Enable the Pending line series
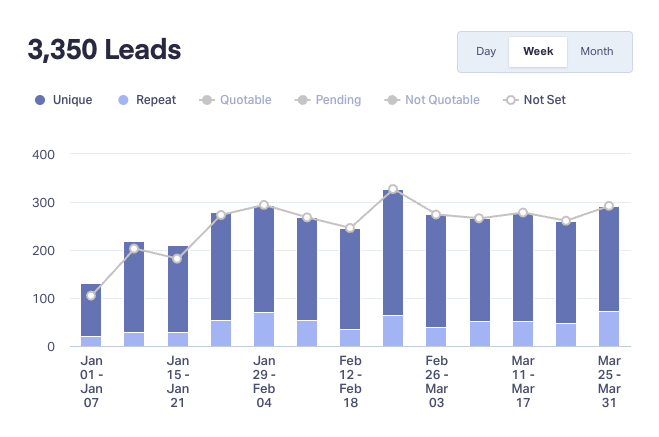This screenshot has height=437, width=659. coord(328,100)
